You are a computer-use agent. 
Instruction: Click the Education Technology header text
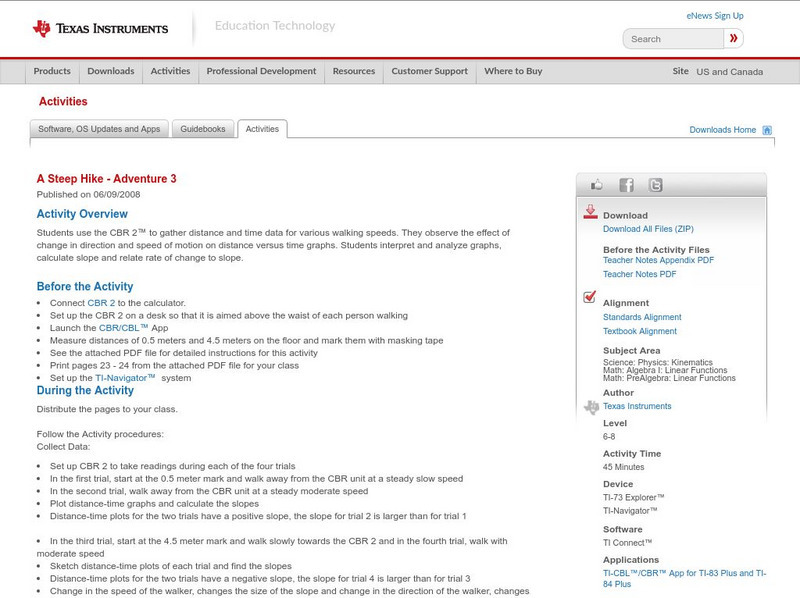tap(275, 26)
